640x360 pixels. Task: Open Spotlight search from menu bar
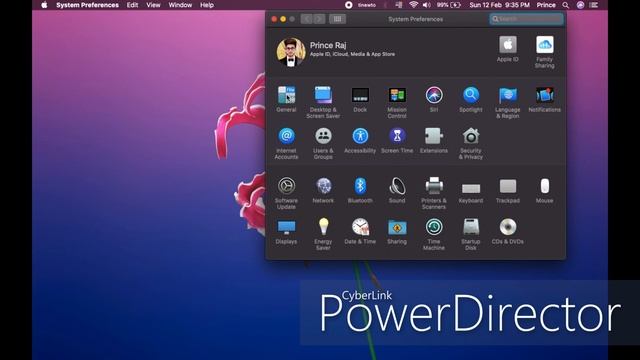tap(565, 5)
